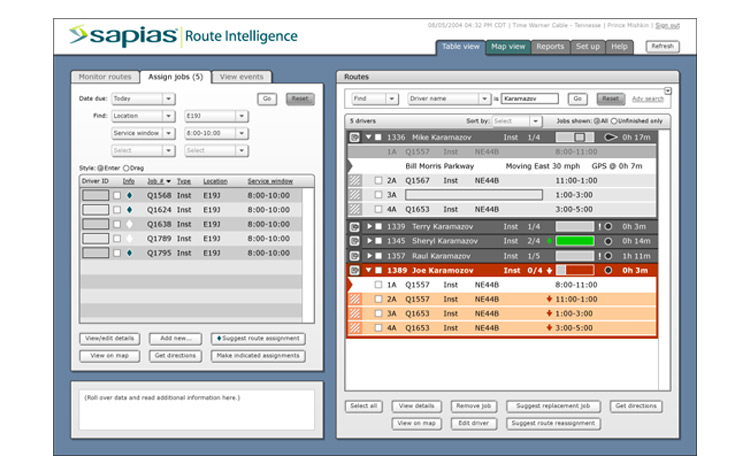Click the heading arrow icon for Mike Karamazov

610,137
